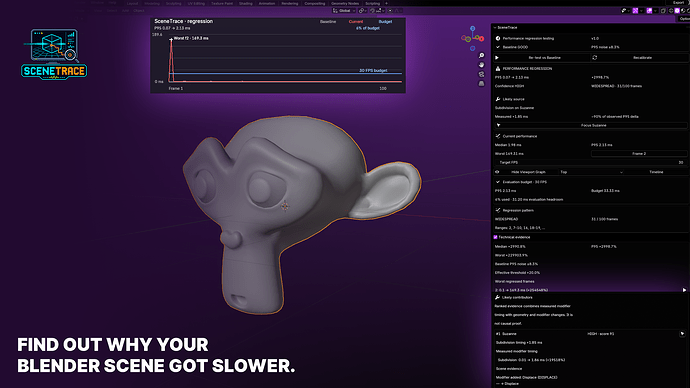Switch to the Scripting workspace tab
Viewport: 690px width, 388px height.
click(373, 4)
